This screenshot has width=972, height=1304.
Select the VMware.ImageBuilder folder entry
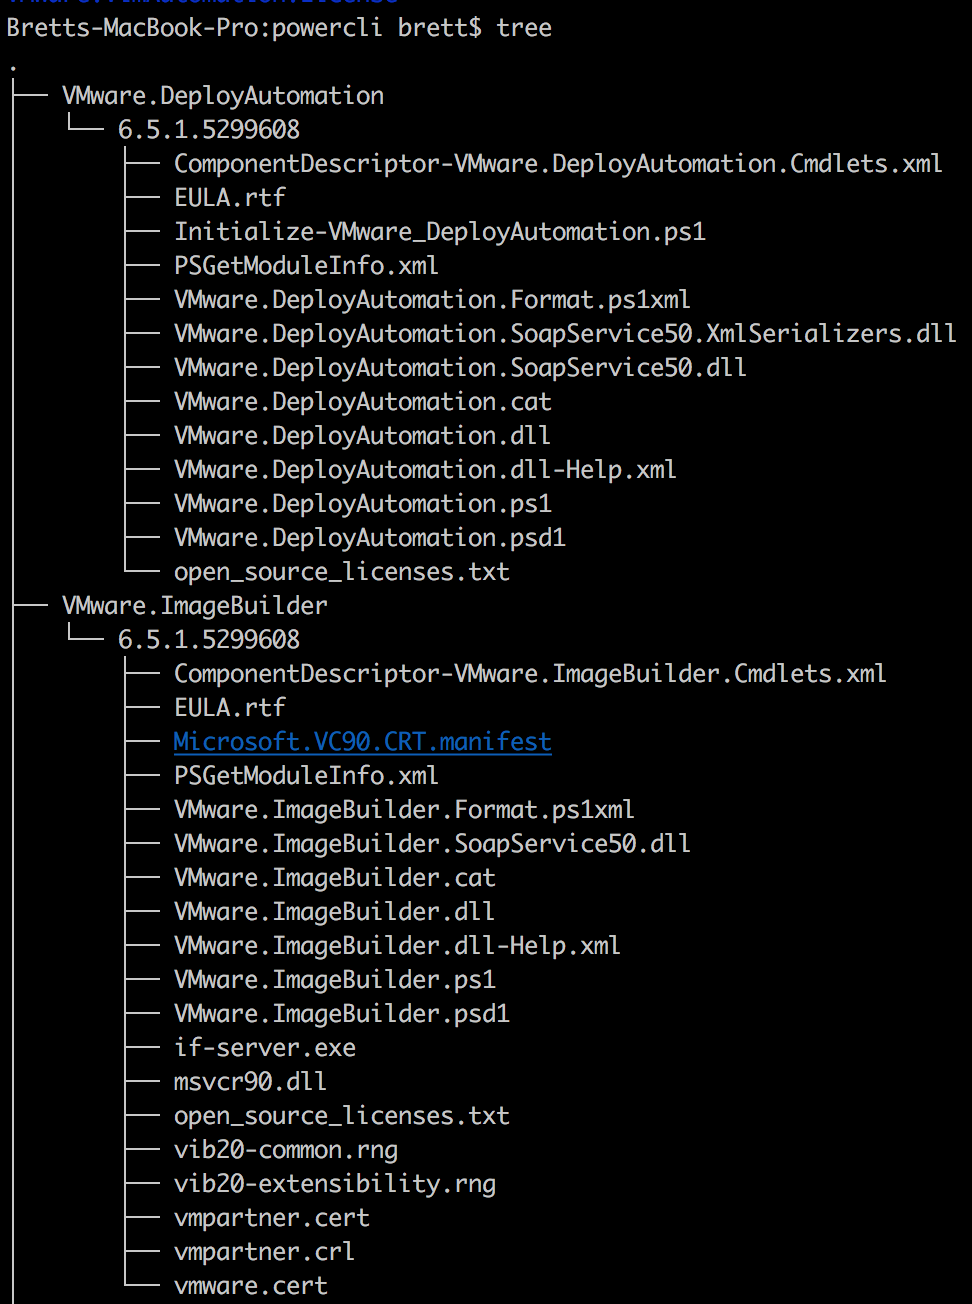coord(195,606)
